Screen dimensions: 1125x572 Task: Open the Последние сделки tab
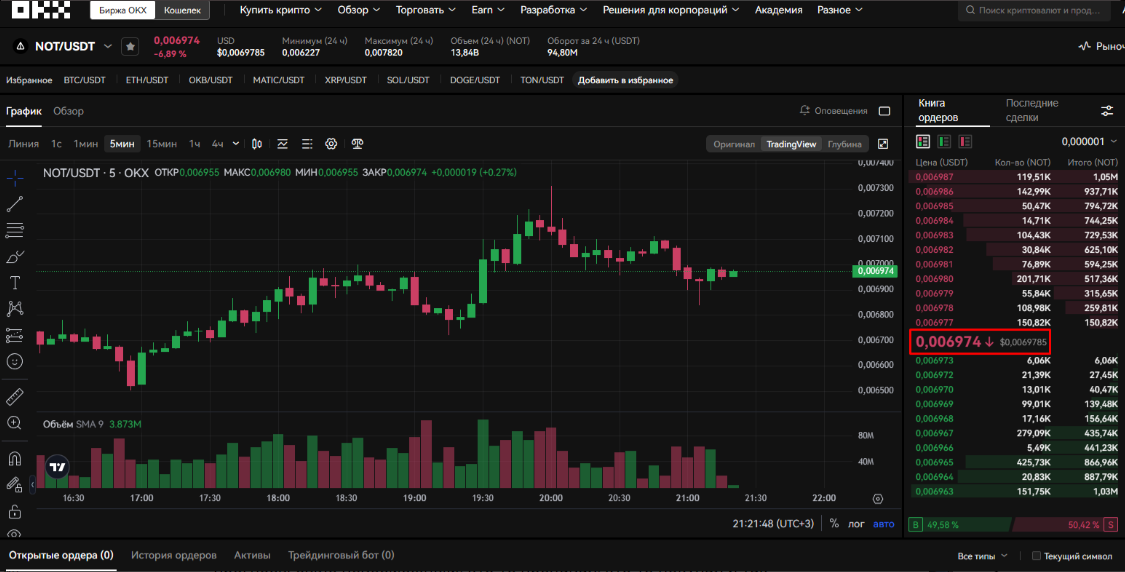(1032, 111)
